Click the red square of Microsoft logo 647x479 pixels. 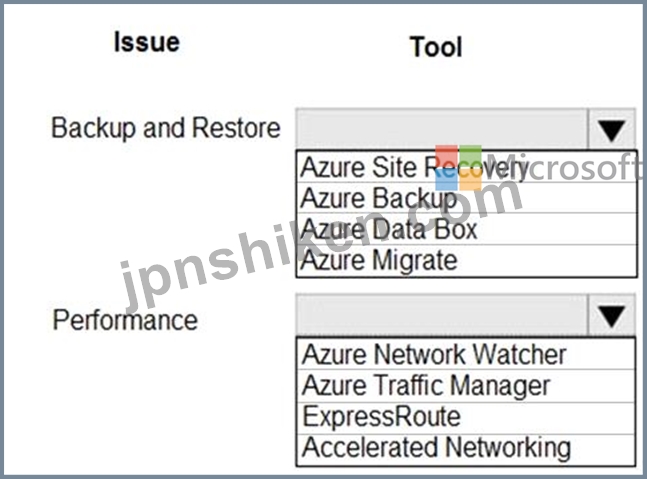pyautogui.click(x=446, y=156)
